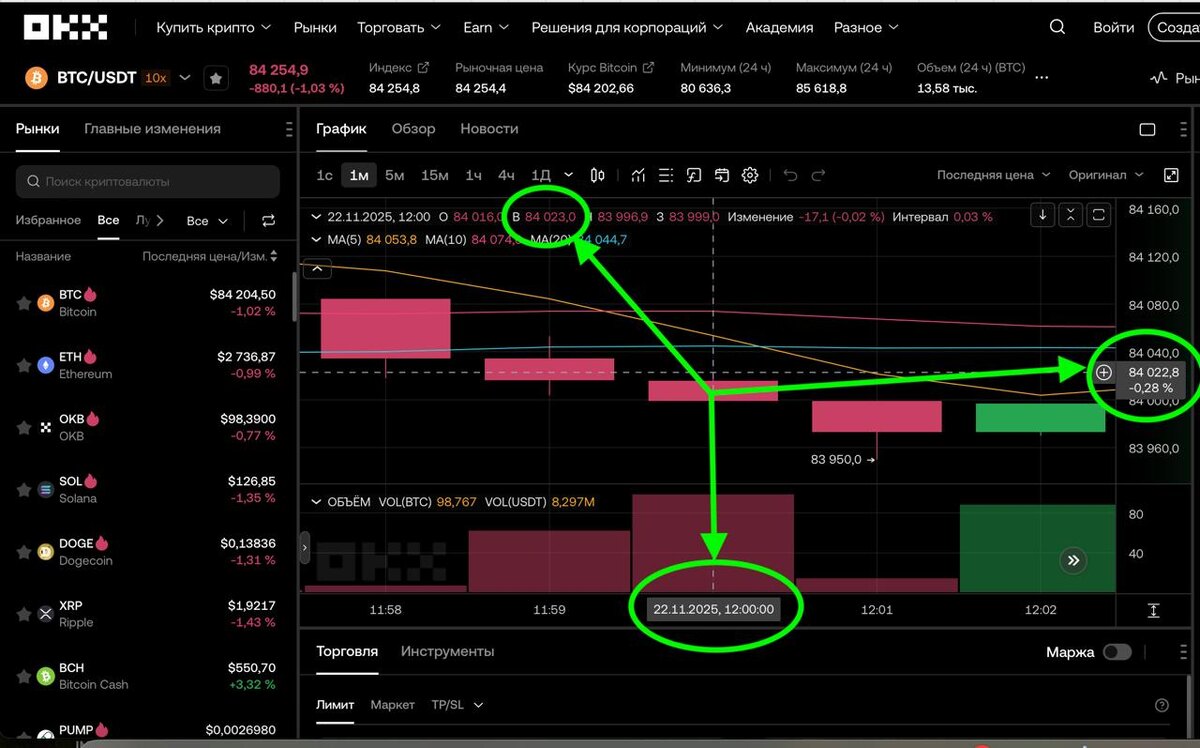Viewport: 1200px width, 748px height.
Task: Open the chart list-style settings icon
Action: pos(666,175)
